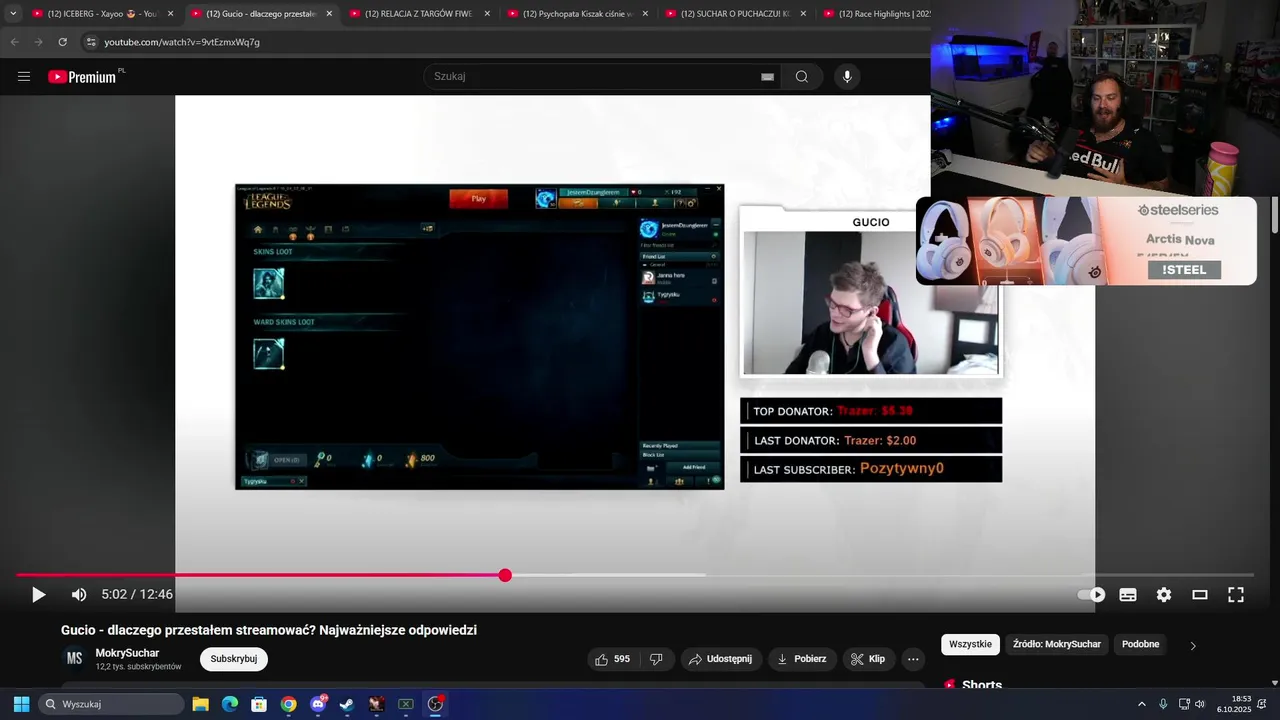Close the ICEBERG - Xayoo tab
The image size is (1280, 720).
pos(171,14)
